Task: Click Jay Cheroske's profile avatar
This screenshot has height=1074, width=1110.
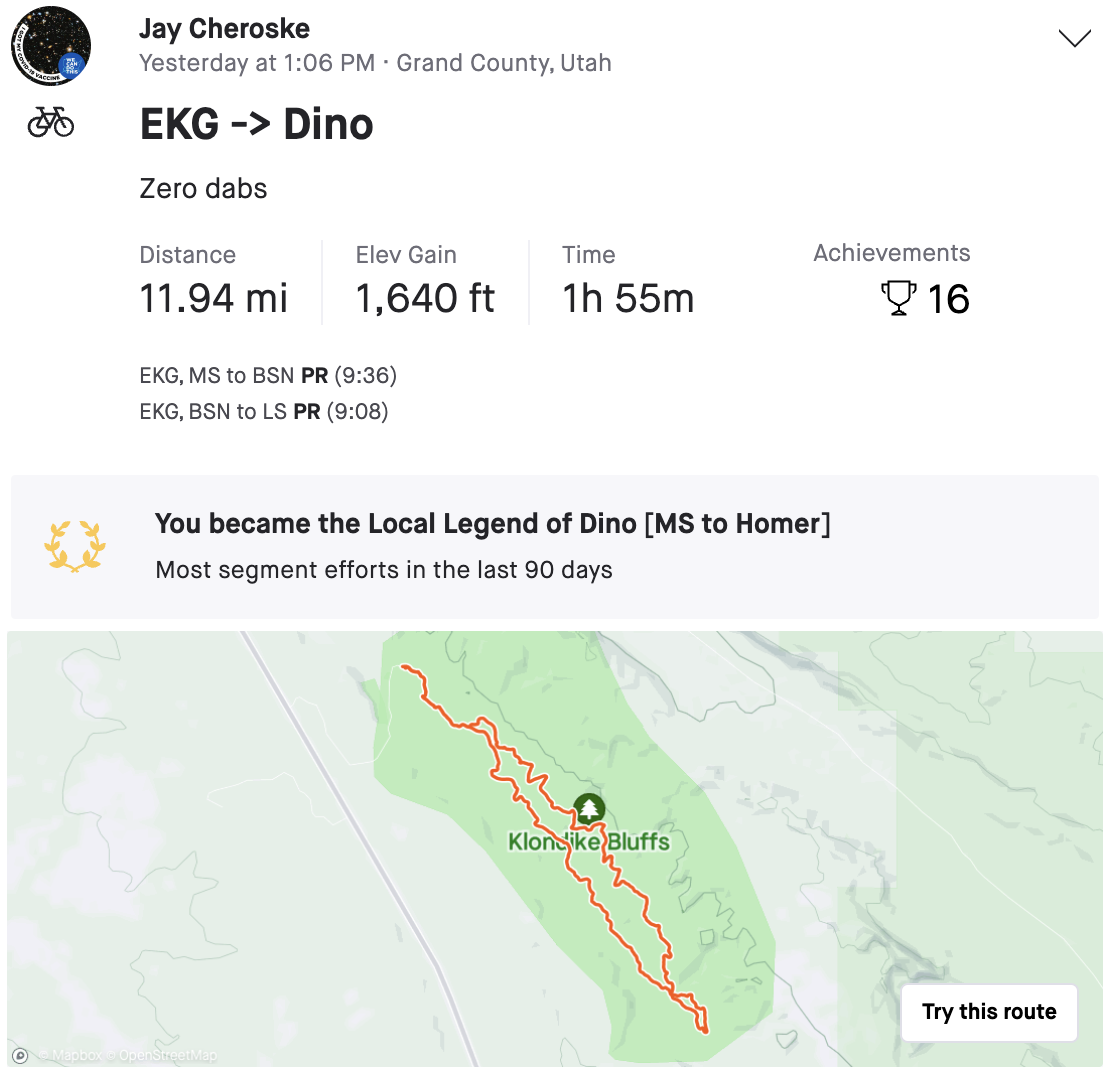Action: (x=51, y=47)
